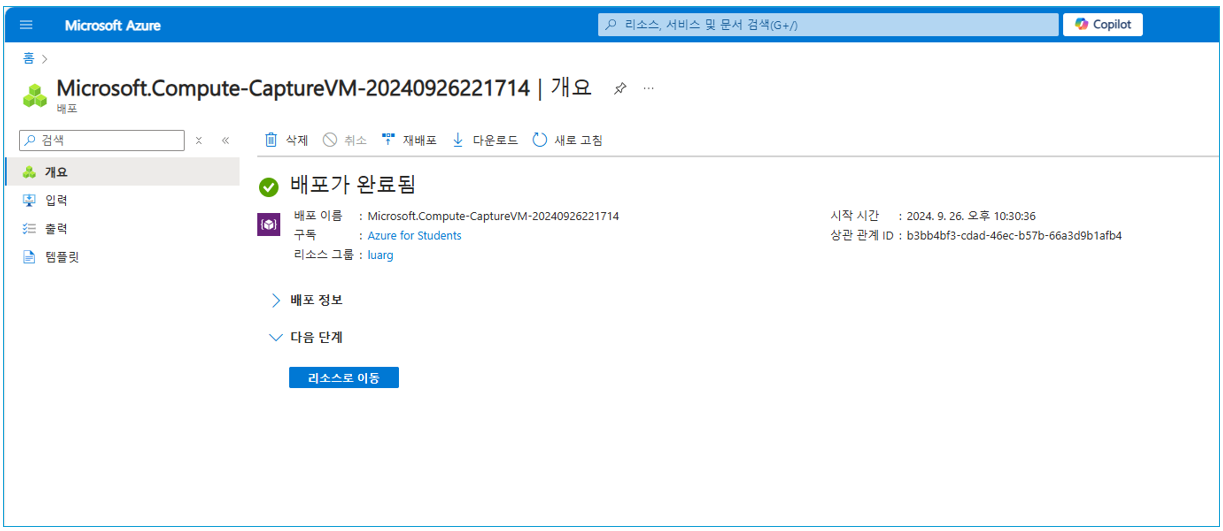Open Azure for Students subscription link
1223x531 pixels.
click(415, 236)
